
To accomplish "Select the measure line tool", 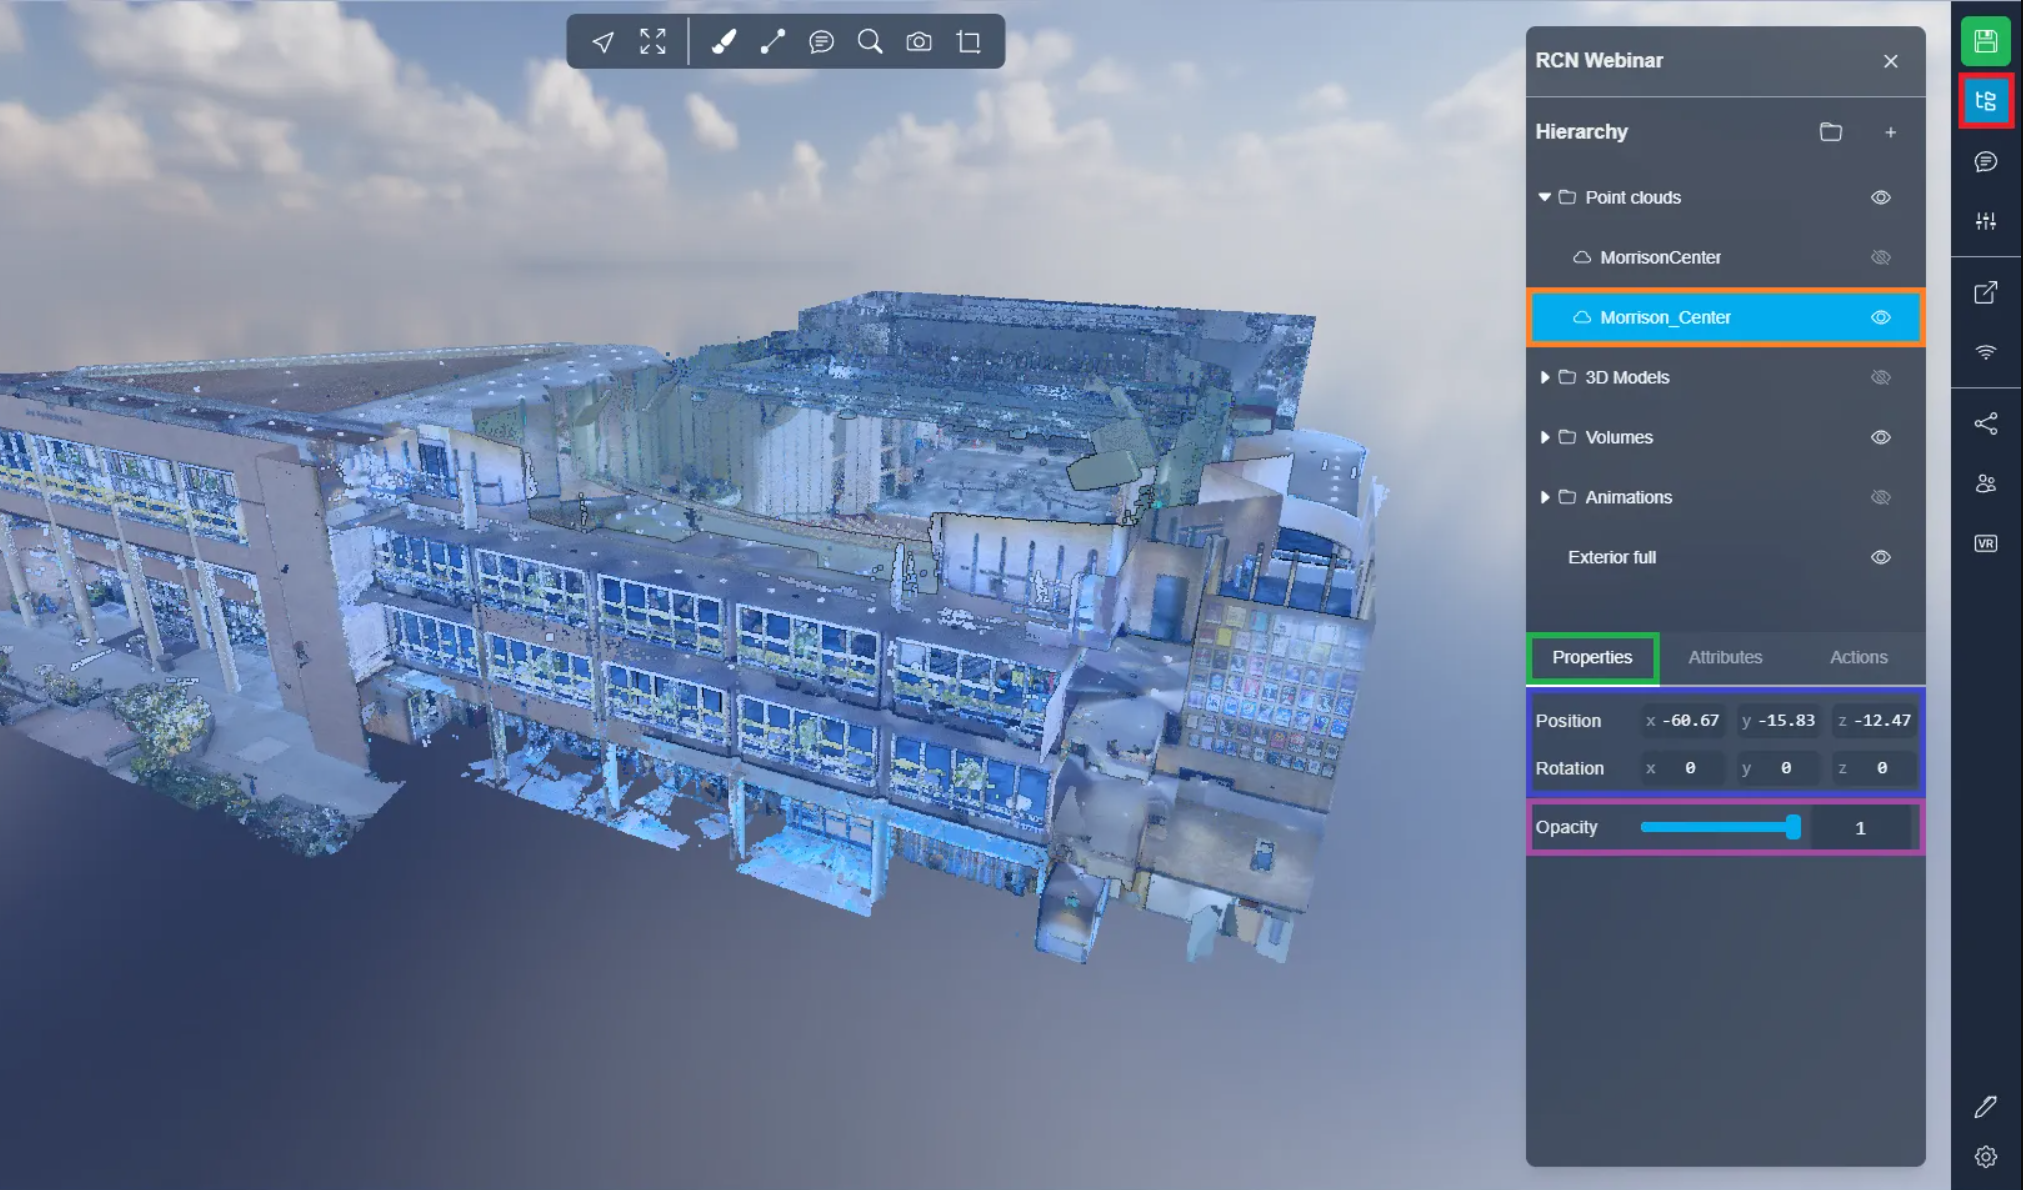I will [x=772, y=41].
